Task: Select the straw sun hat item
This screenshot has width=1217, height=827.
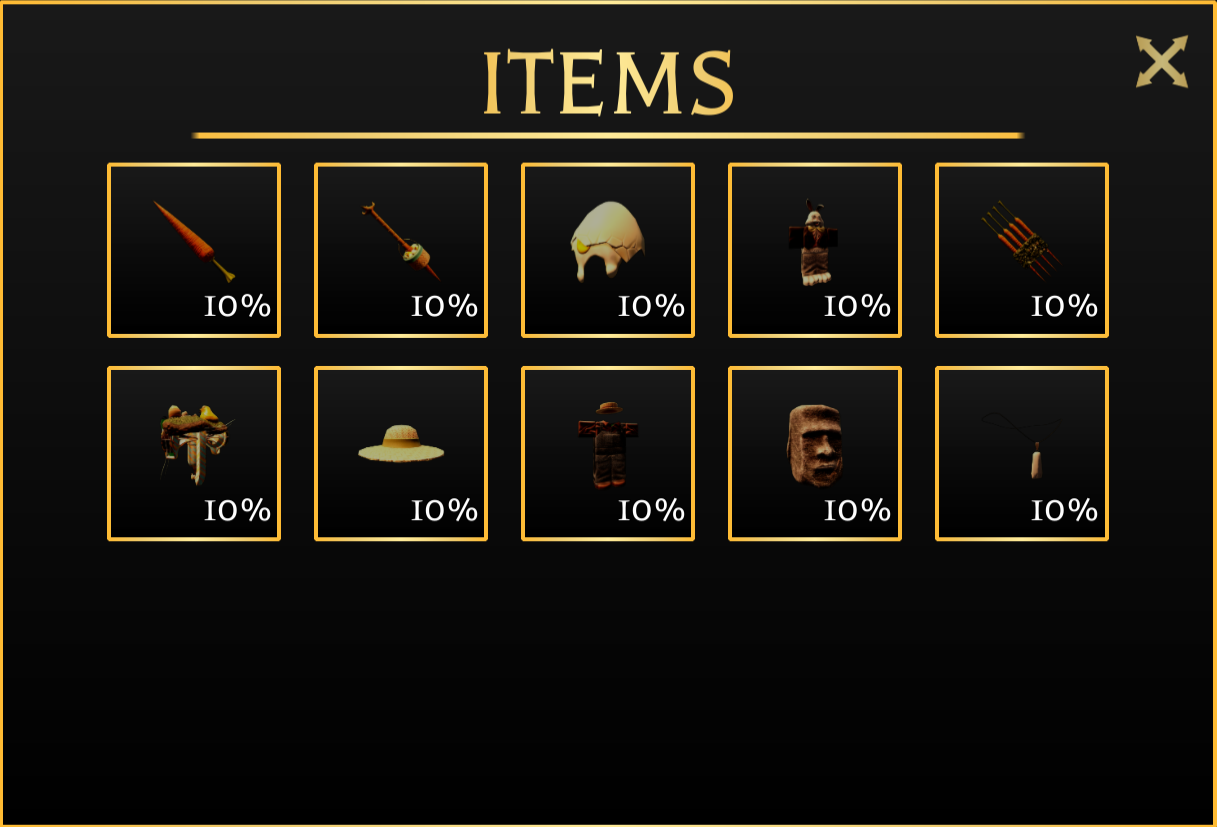Action: tap(401, 454)
